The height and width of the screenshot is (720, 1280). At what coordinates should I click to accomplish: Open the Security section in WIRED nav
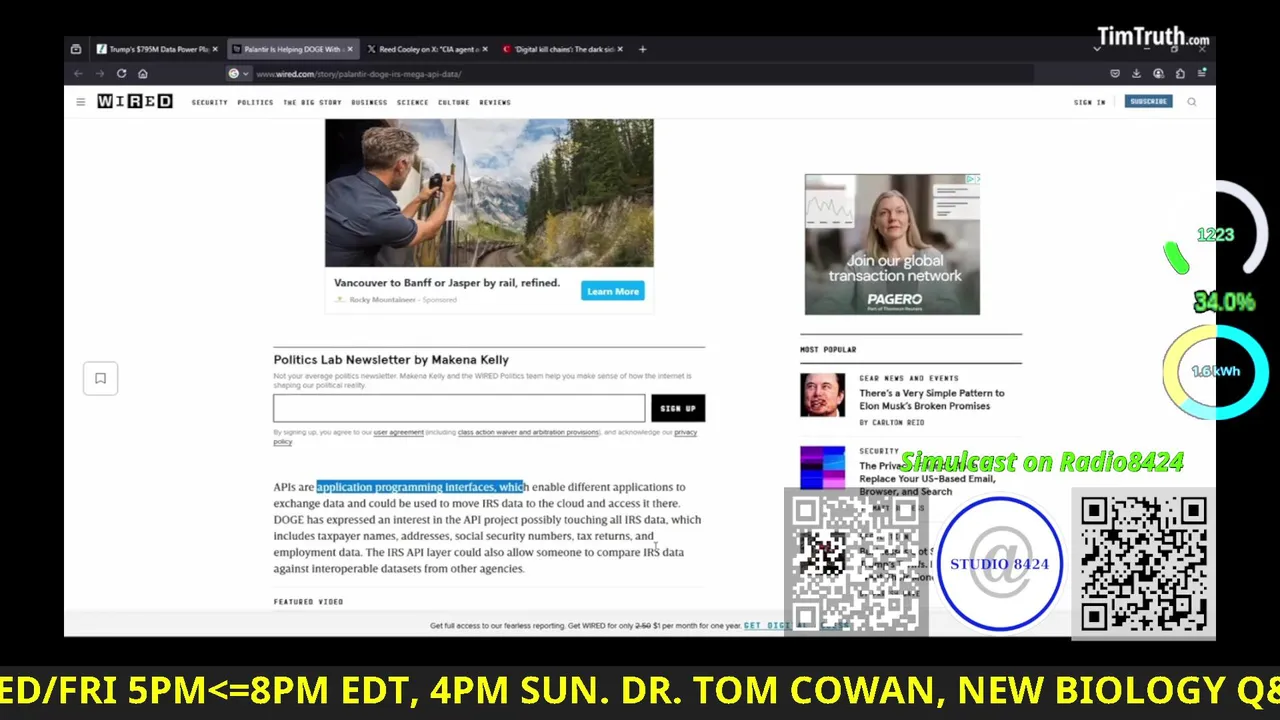[x=210, y=102]
